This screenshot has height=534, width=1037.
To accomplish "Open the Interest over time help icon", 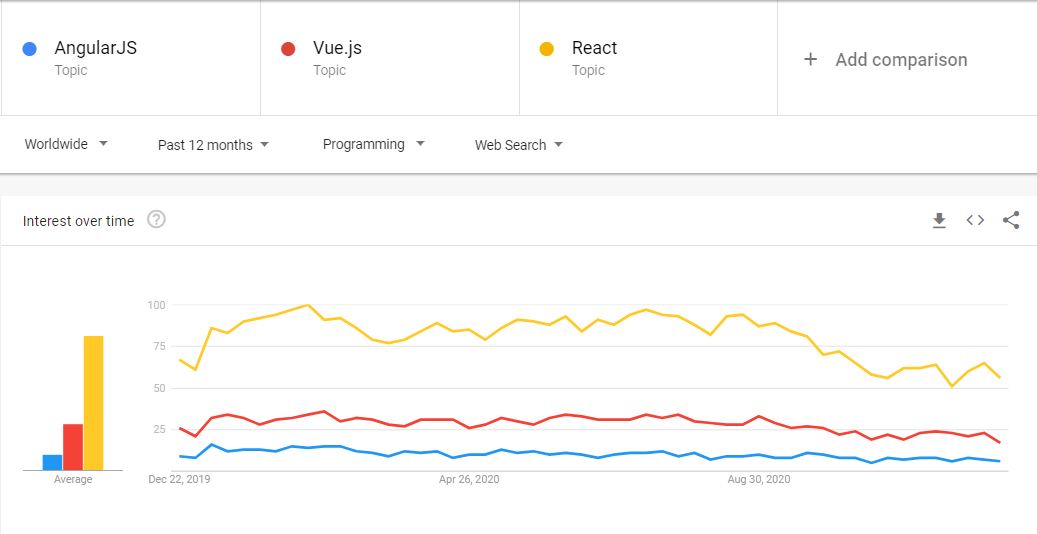I will (x=156, y=220).
